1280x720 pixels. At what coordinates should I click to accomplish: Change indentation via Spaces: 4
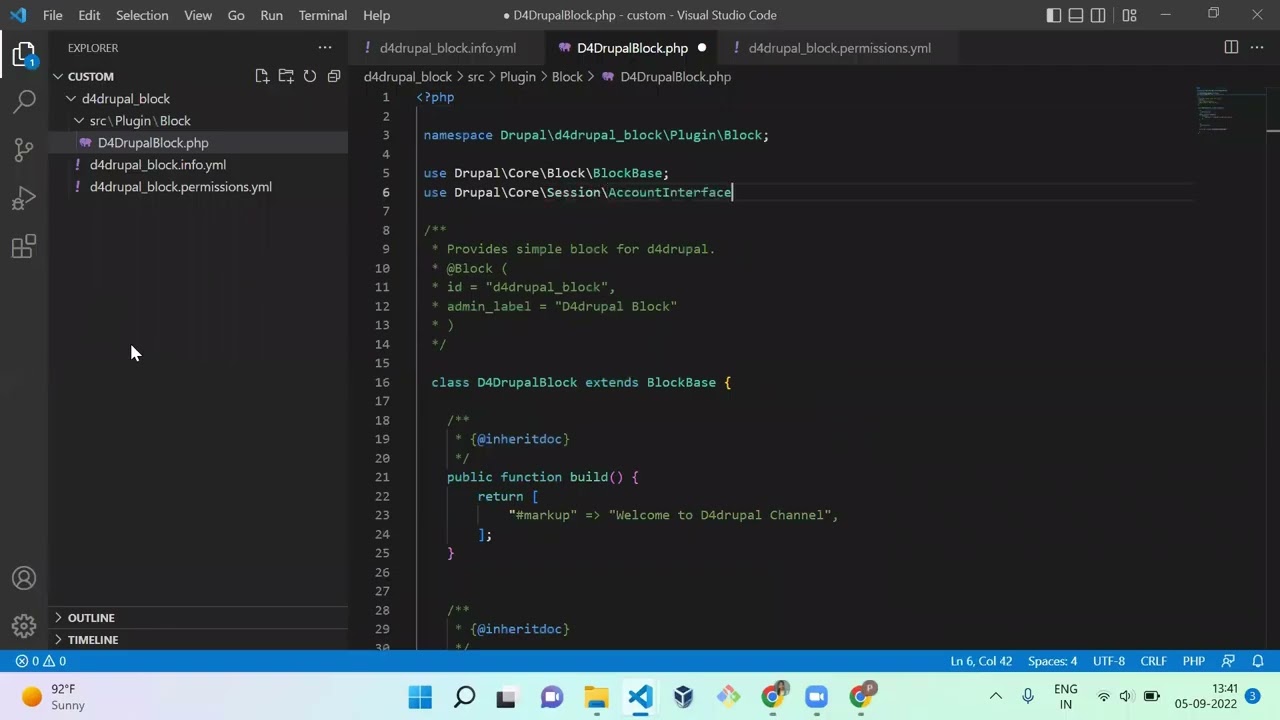click(x=1053, y=661)
